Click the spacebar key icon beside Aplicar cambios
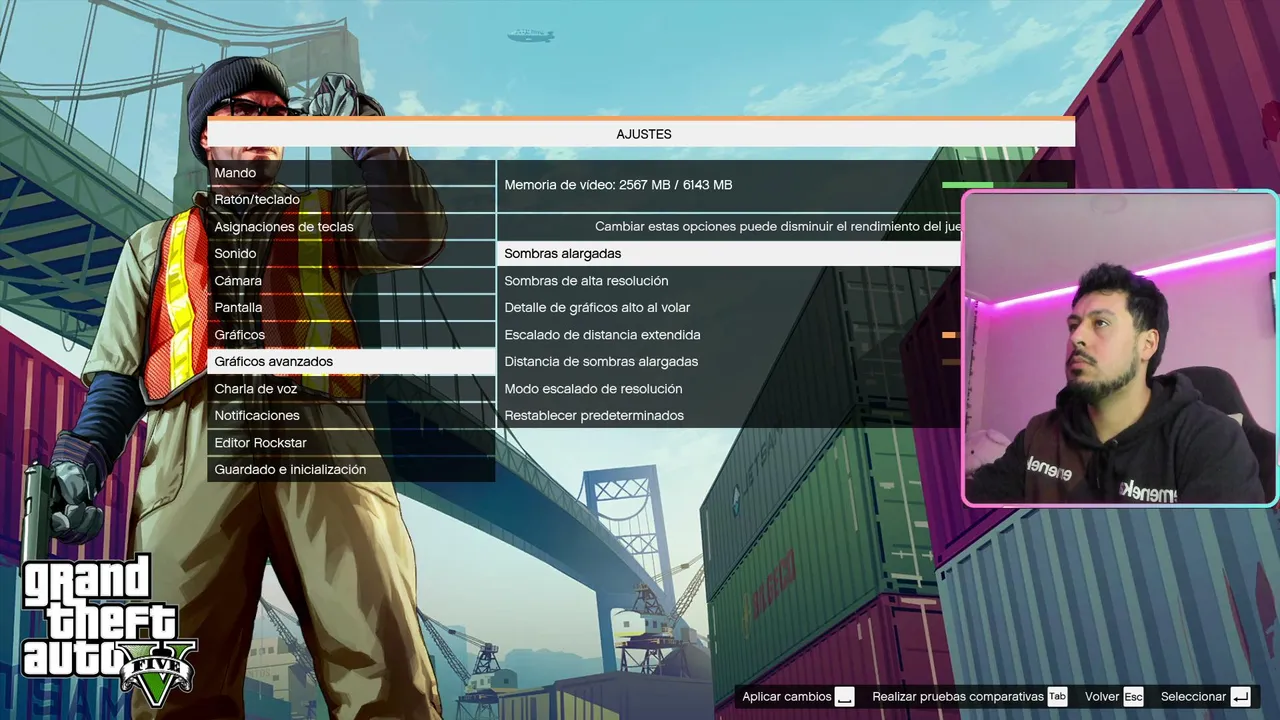1280x720 pixels. tap(845, 697)
